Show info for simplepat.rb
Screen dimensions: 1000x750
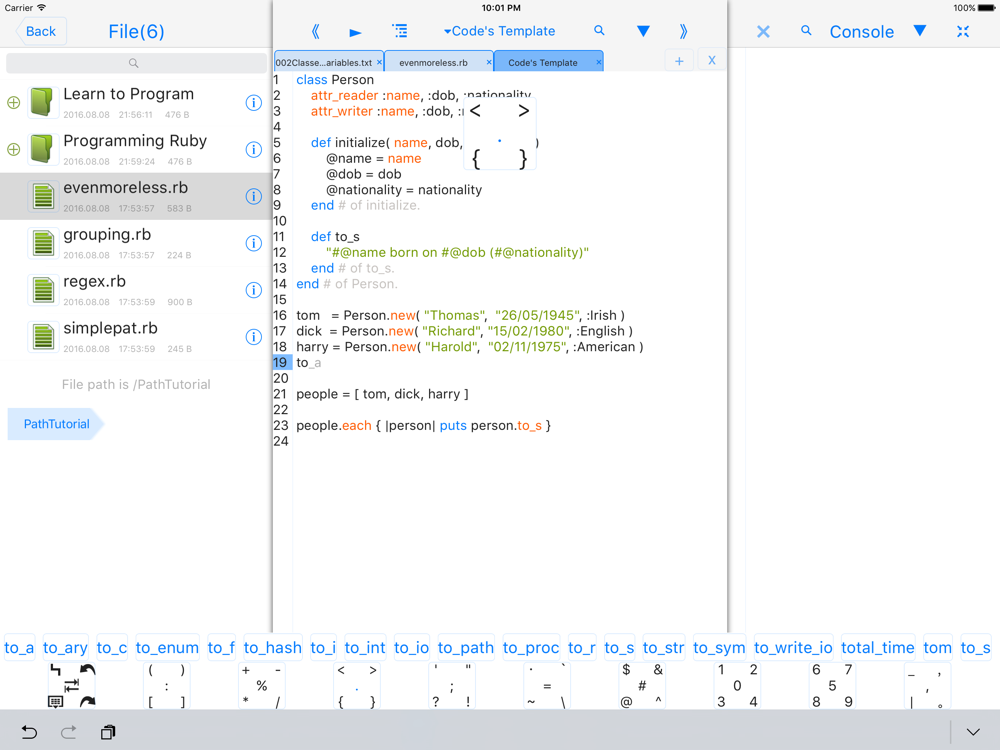[254, 337]
